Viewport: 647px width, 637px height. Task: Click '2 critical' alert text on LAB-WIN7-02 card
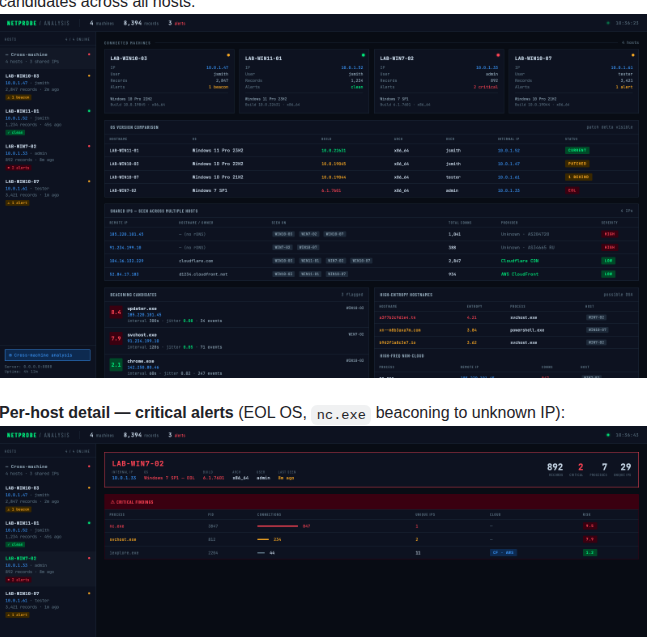click(x=486, y=87)
